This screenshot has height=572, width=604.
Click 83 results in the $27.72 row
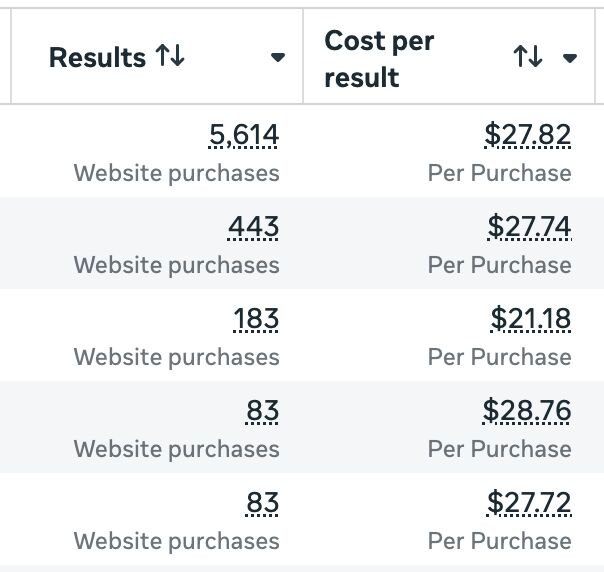(262, 503)
